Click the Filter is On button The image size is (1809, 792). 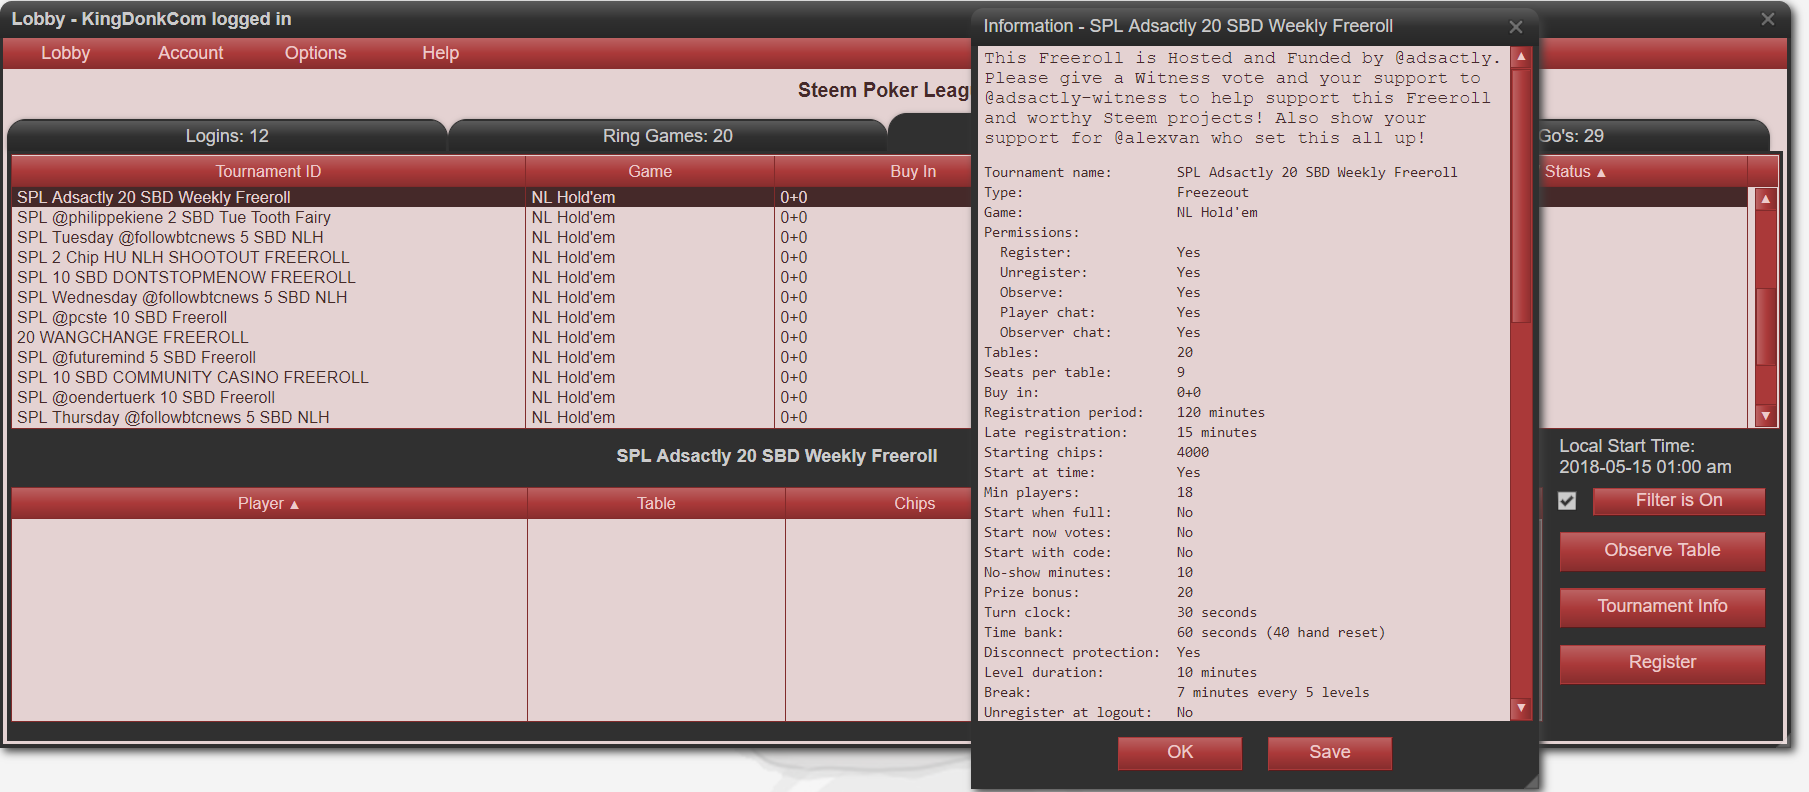click(x=1678, y=501)
